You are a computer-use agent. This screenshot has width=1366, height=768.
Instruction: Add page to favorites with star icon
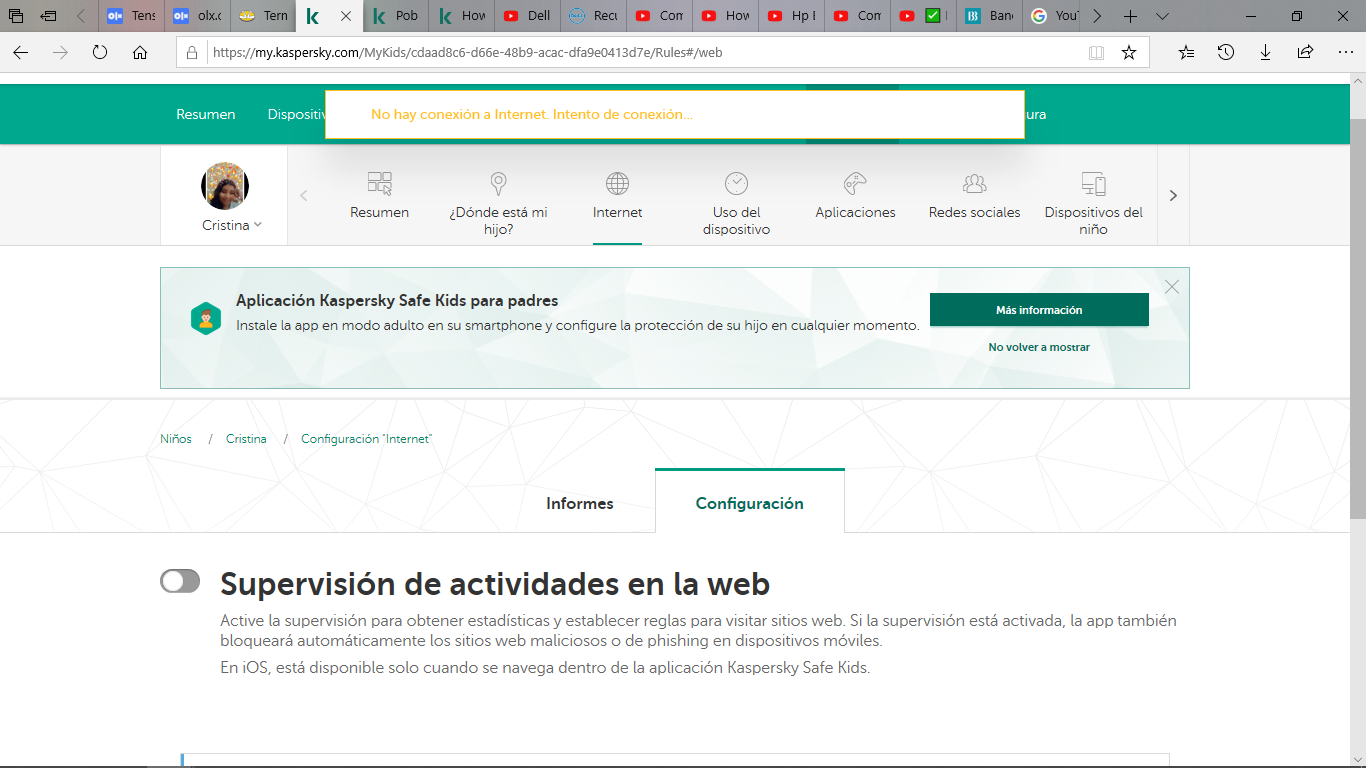(1129, 53)
